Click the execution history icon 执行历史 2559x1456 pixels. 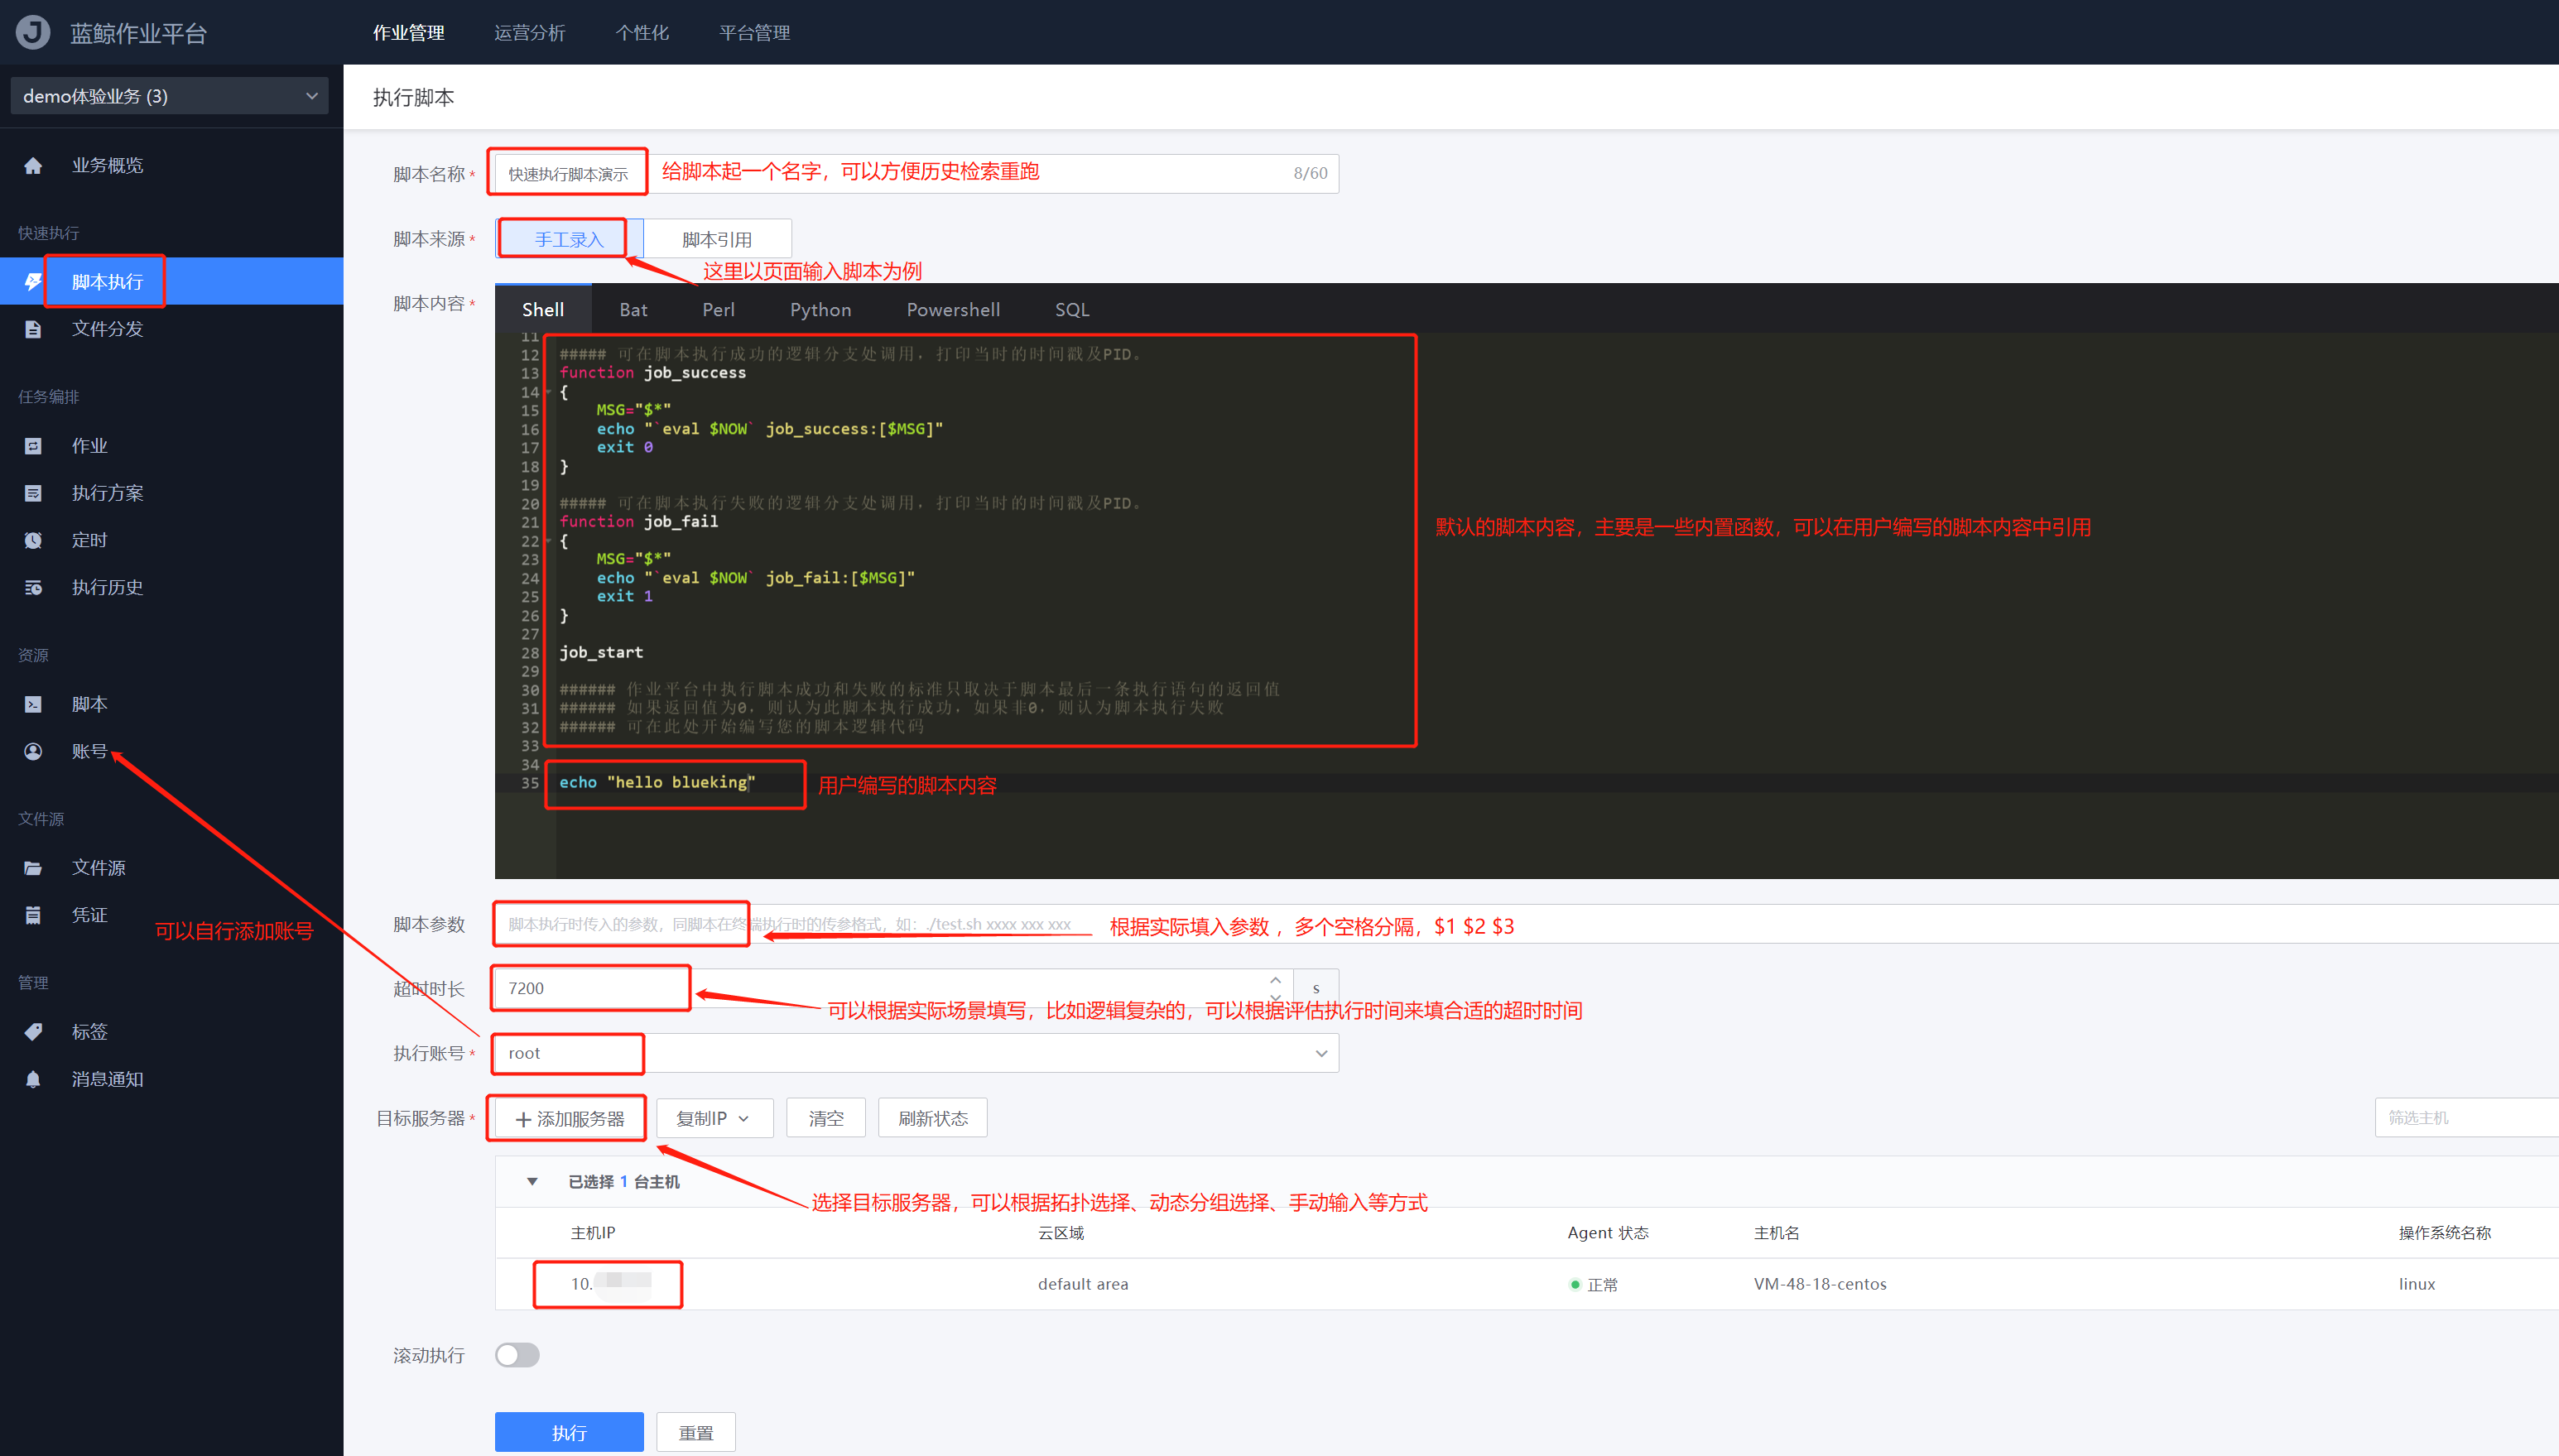click(33, 587)
